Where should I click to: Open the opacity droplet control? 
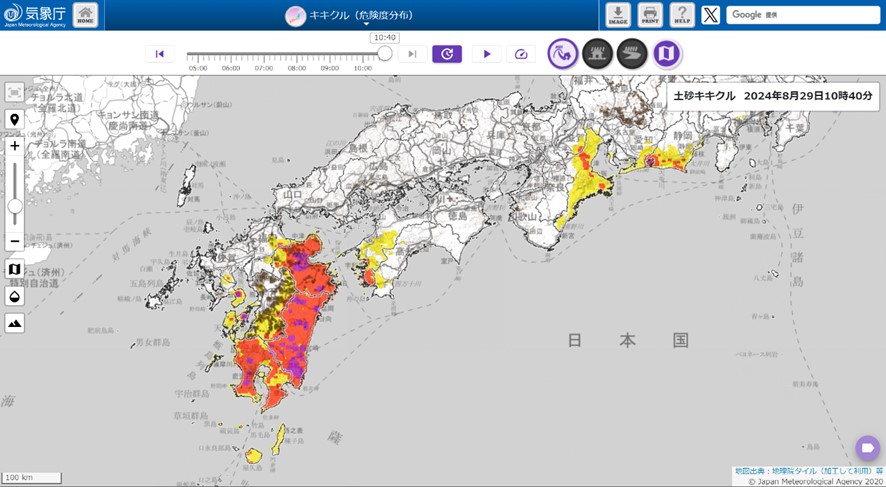pyautogui.click(x=15, y=296)
